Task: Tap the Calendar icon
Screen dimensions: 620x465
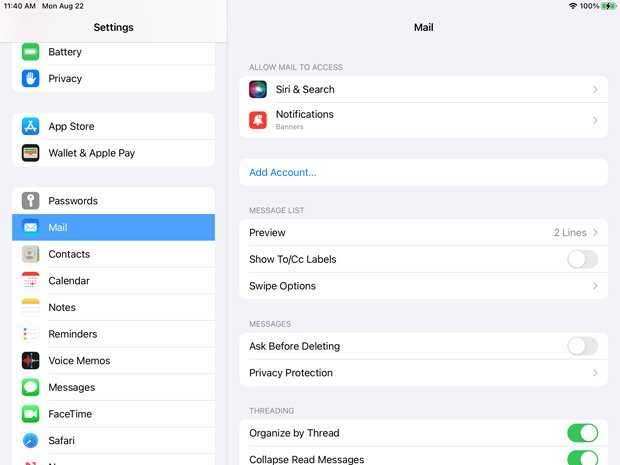Action: pos(30,280)
